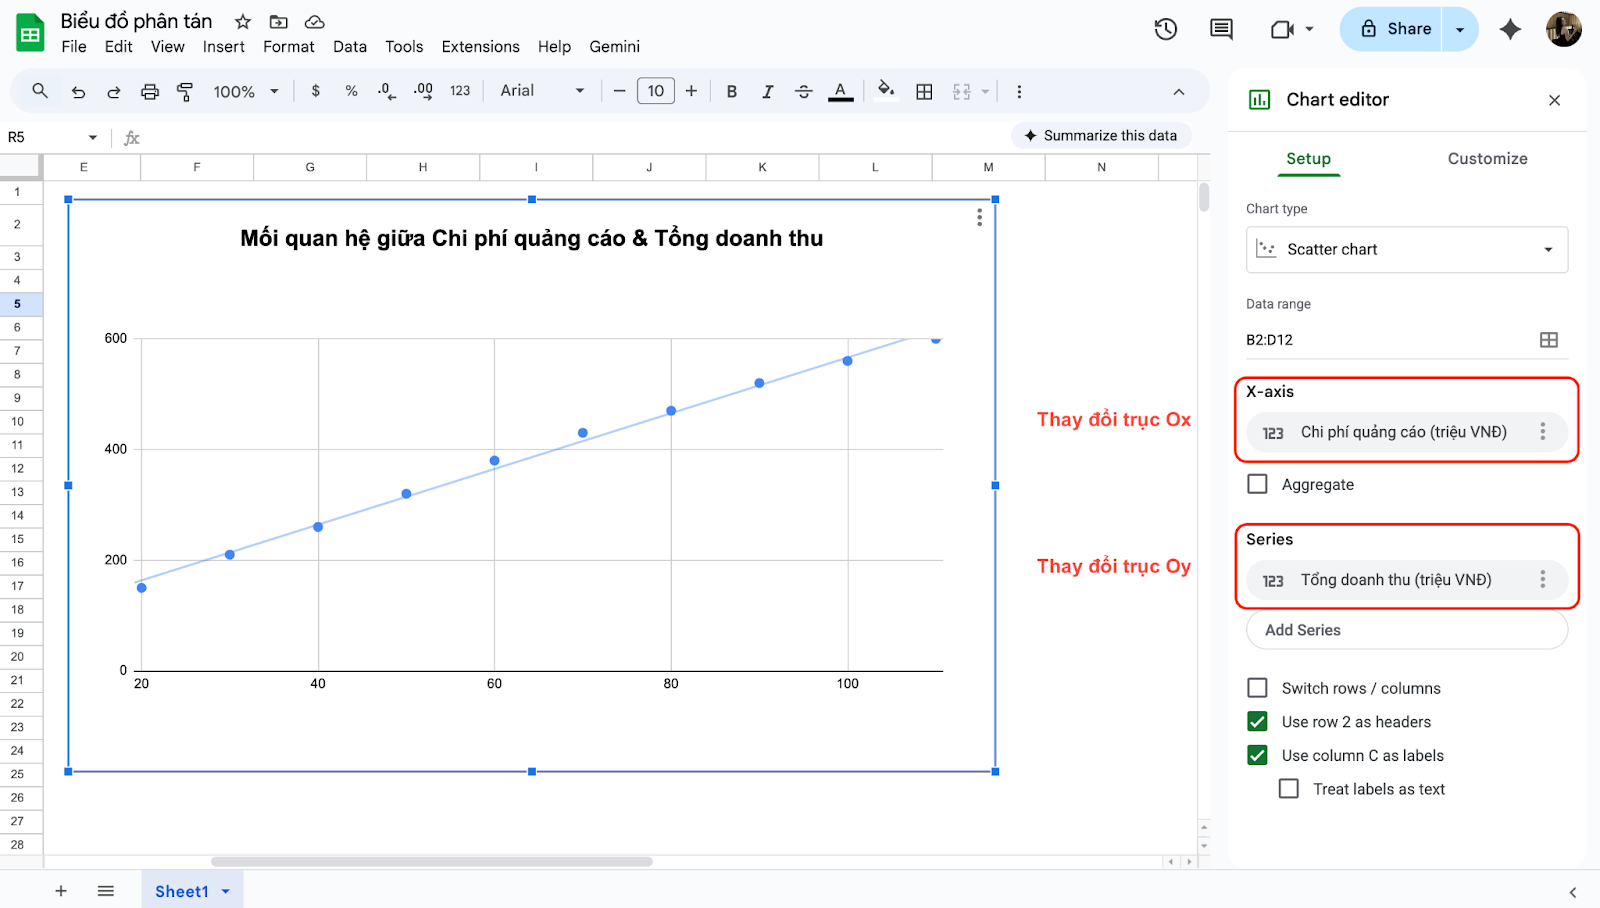1600x908 pixels.
Task: Apply strikethrough formatting
Action: pyautogui.click(x=803, y=92)
